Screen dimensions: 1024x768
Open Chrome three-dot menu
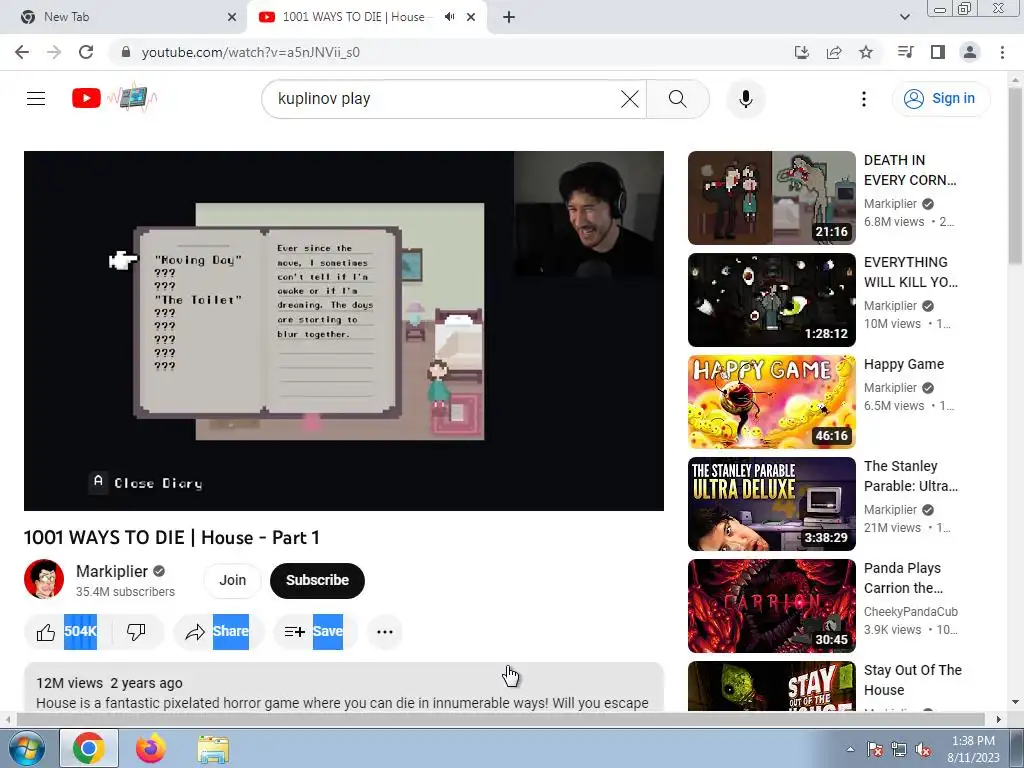1002,52
